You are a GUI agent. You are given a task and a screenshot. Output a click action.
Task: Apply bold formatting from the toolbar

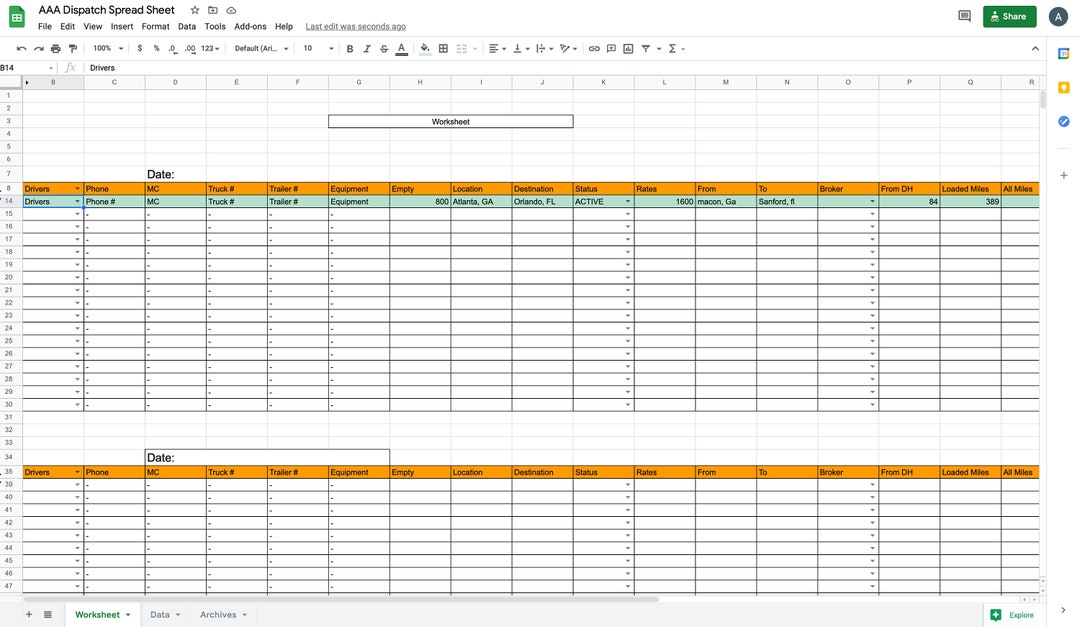(x=349, y=48)
